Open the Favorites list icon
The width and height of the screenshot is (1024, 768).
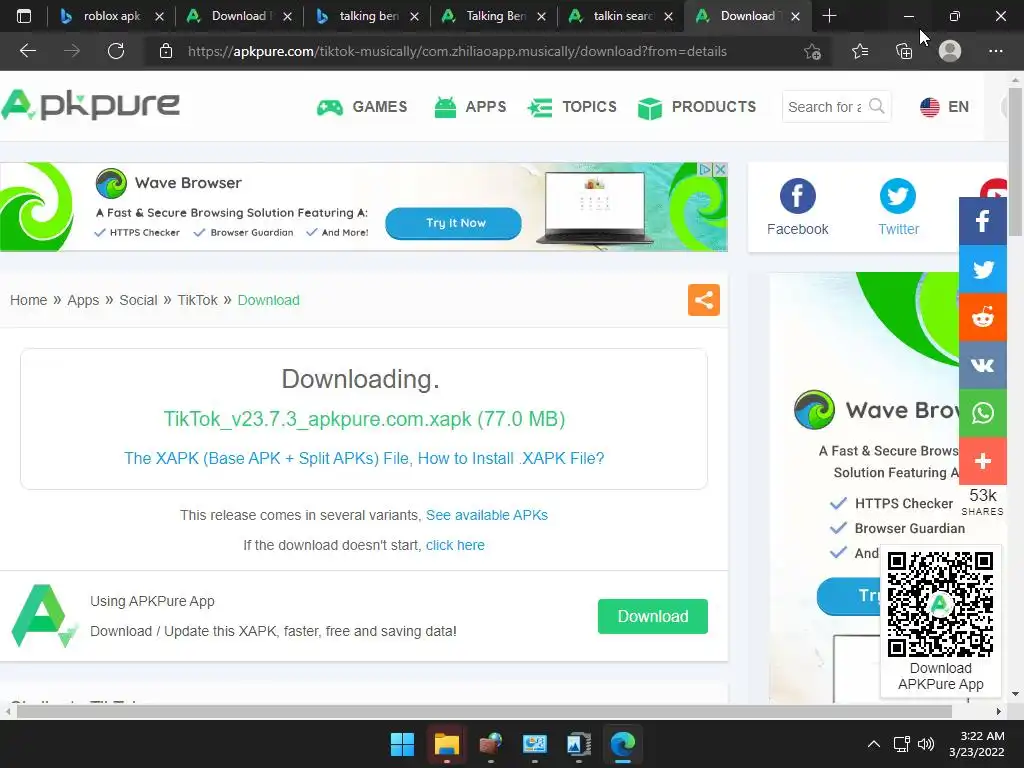pyautogui.click(x=860, y=52)
